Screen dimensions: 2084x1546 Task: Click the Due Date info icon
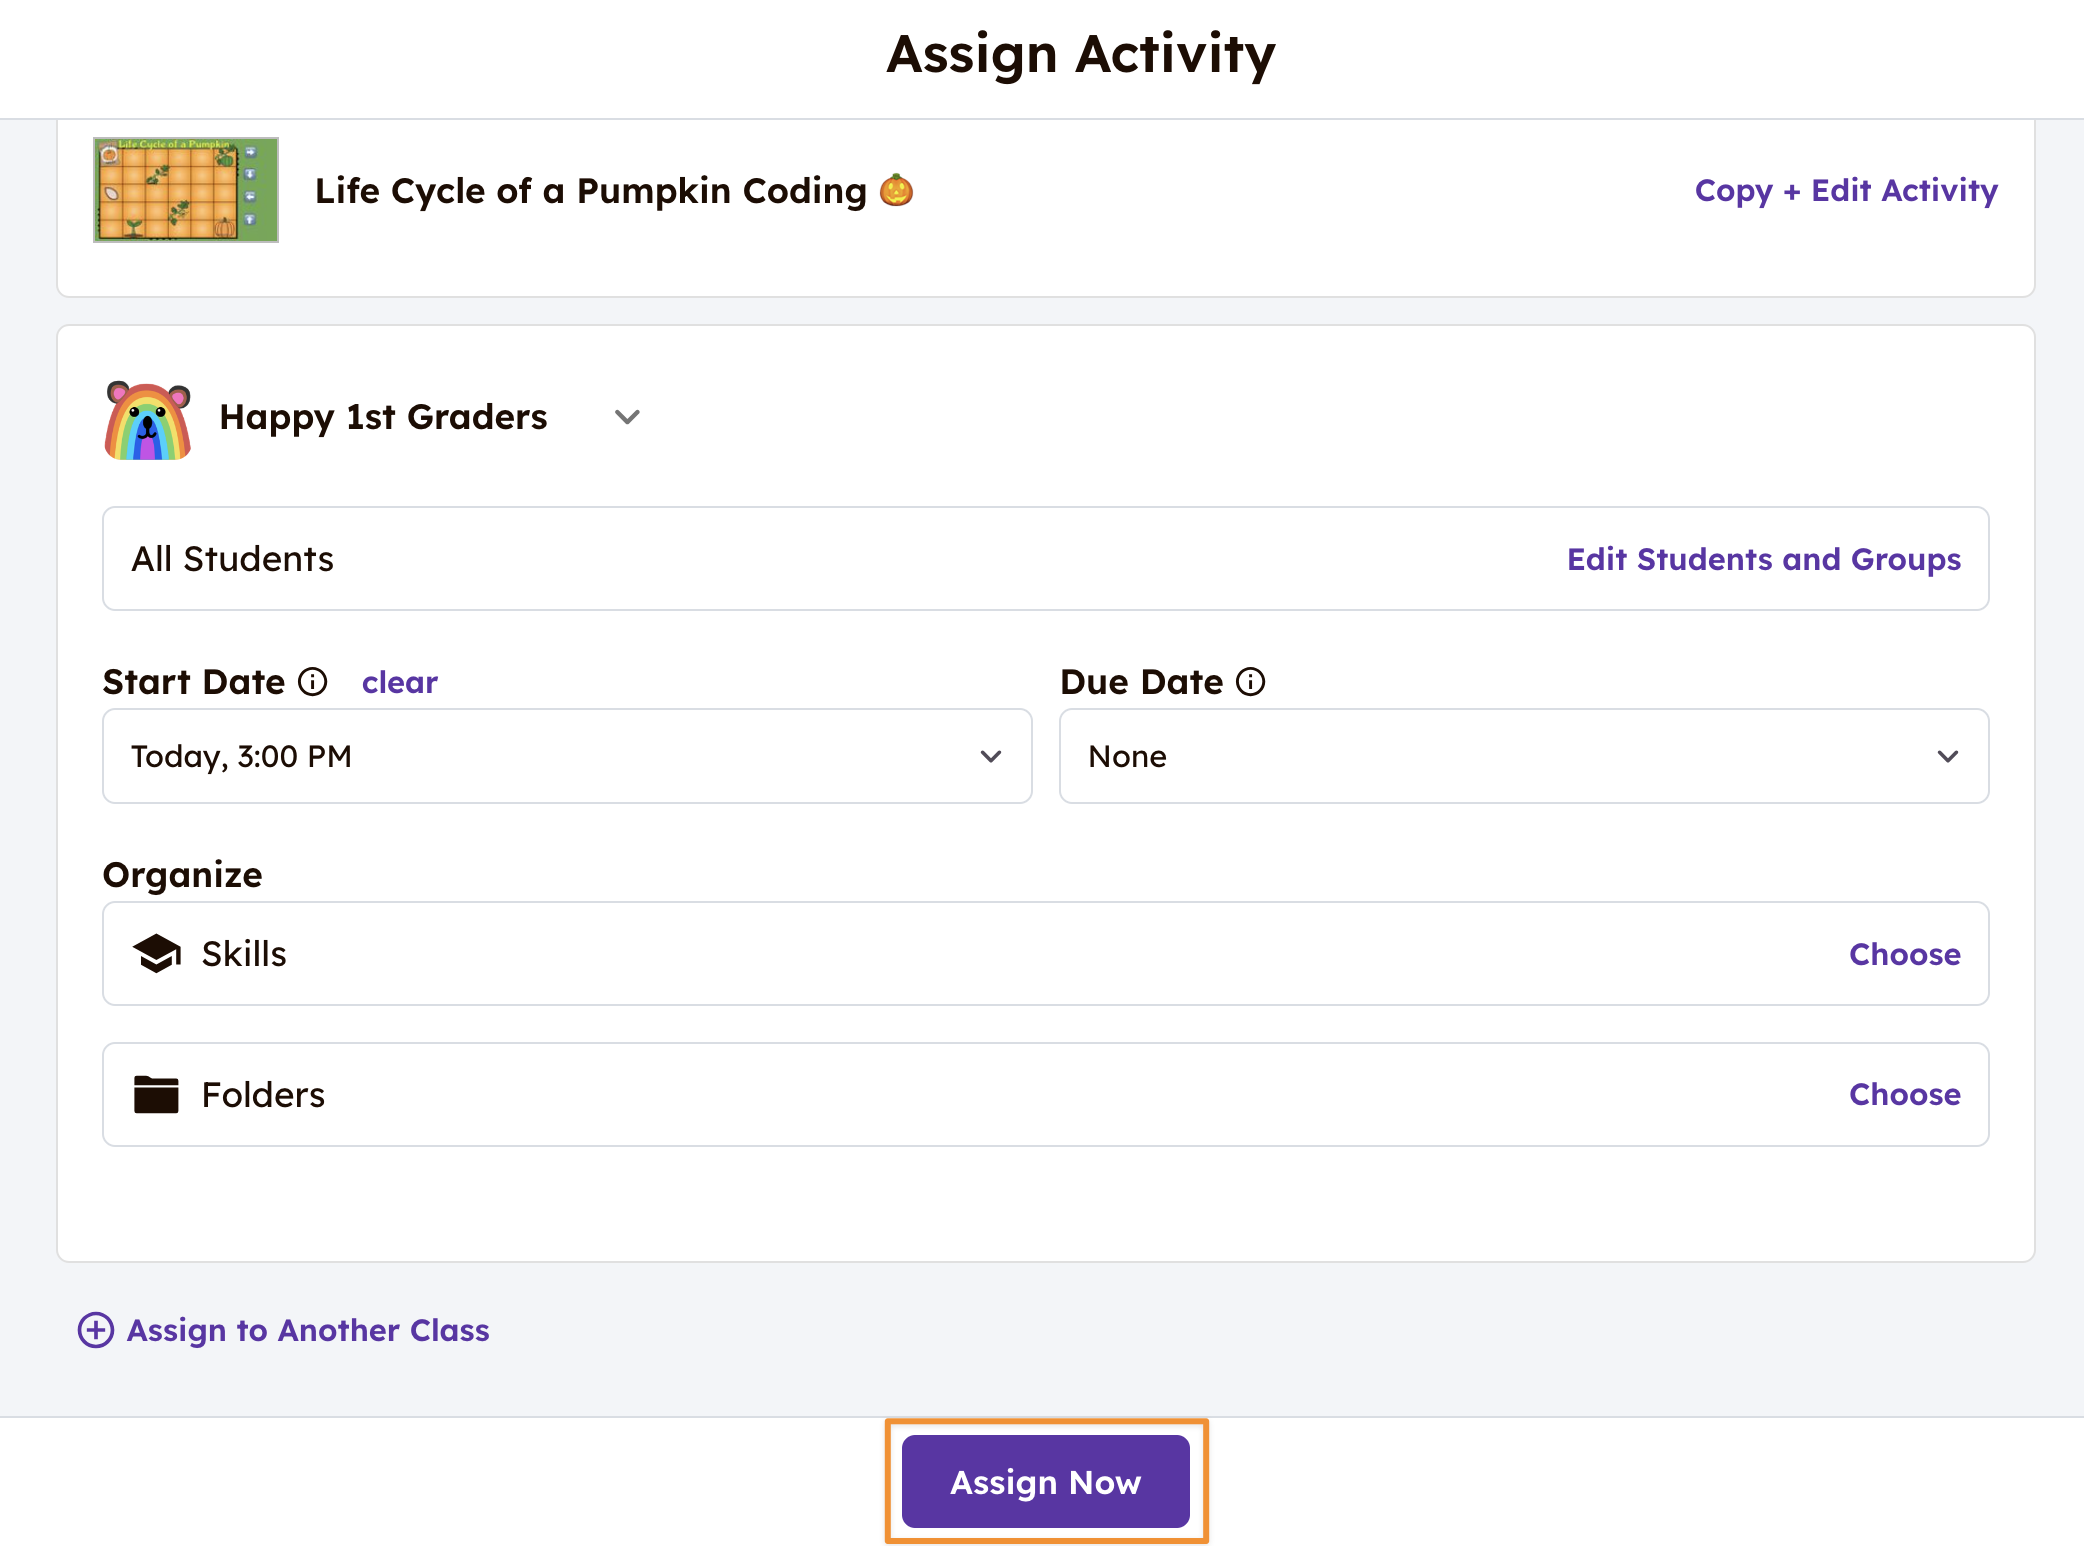pos(1250,682)
